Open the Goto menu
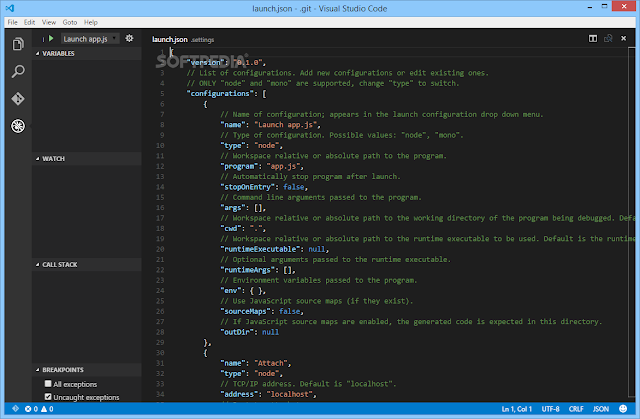The height and width of the screenshot is (419, 640). tap(70, 22)
